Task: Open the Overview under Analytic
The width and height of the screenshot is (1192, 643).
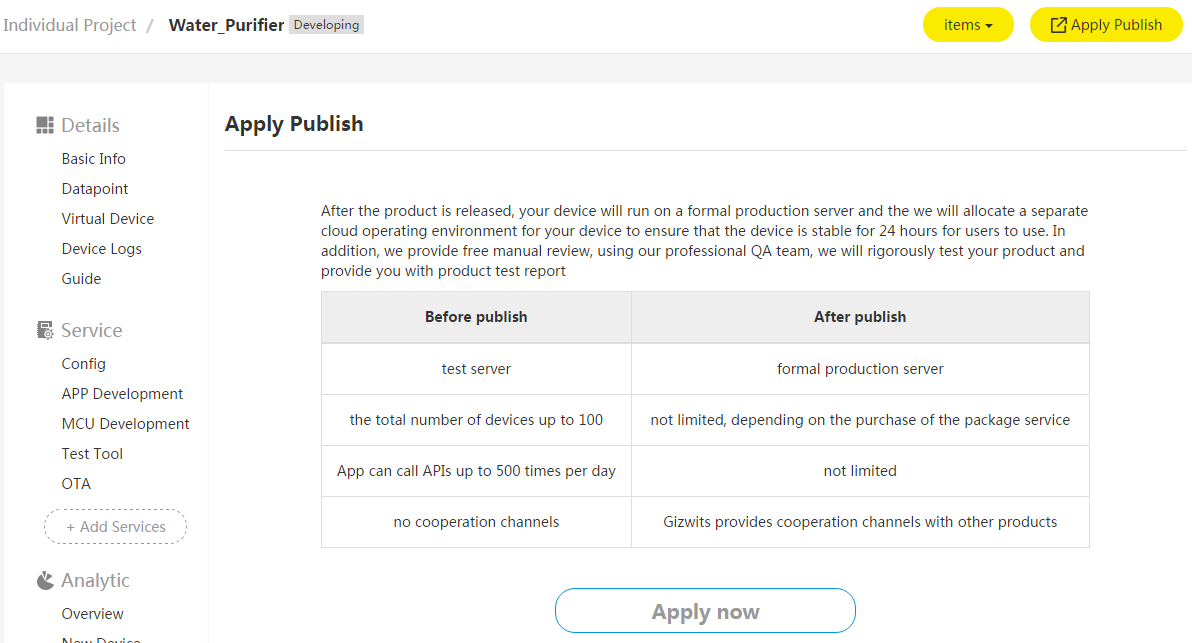Action: pos(92,613)
